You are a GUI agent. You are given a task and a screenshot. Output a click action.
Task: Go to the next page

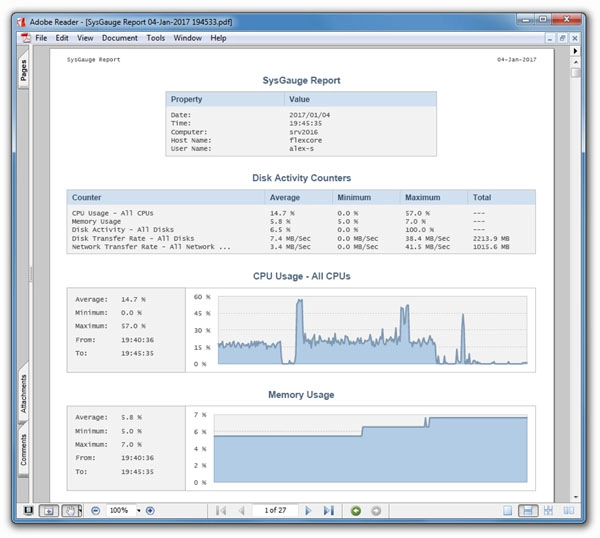pyautogui.click(x=308, y=510)
